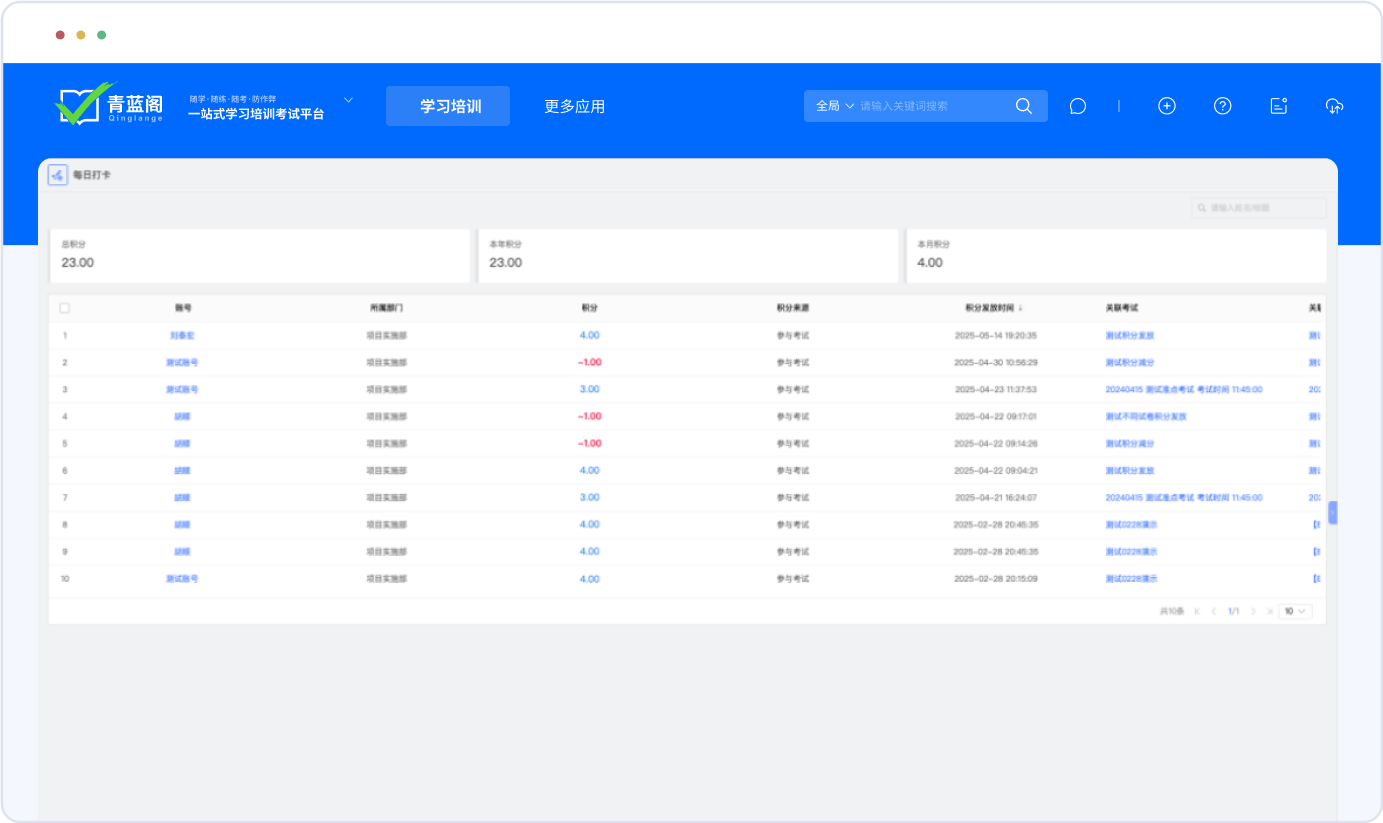Open the chat message icon in header
This screenshot has width=1383, height=823.
pyautogui.click(x=1077, y=106)
